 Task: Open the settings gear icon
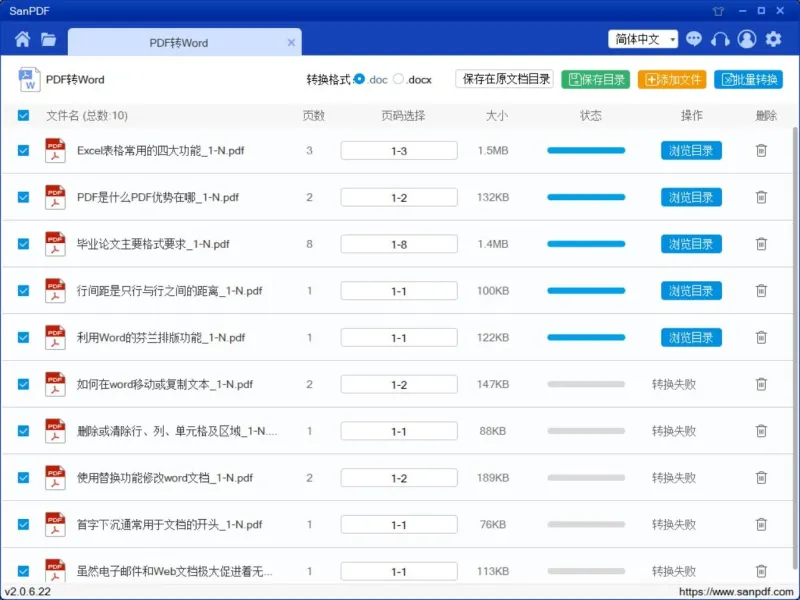point(773,39)
